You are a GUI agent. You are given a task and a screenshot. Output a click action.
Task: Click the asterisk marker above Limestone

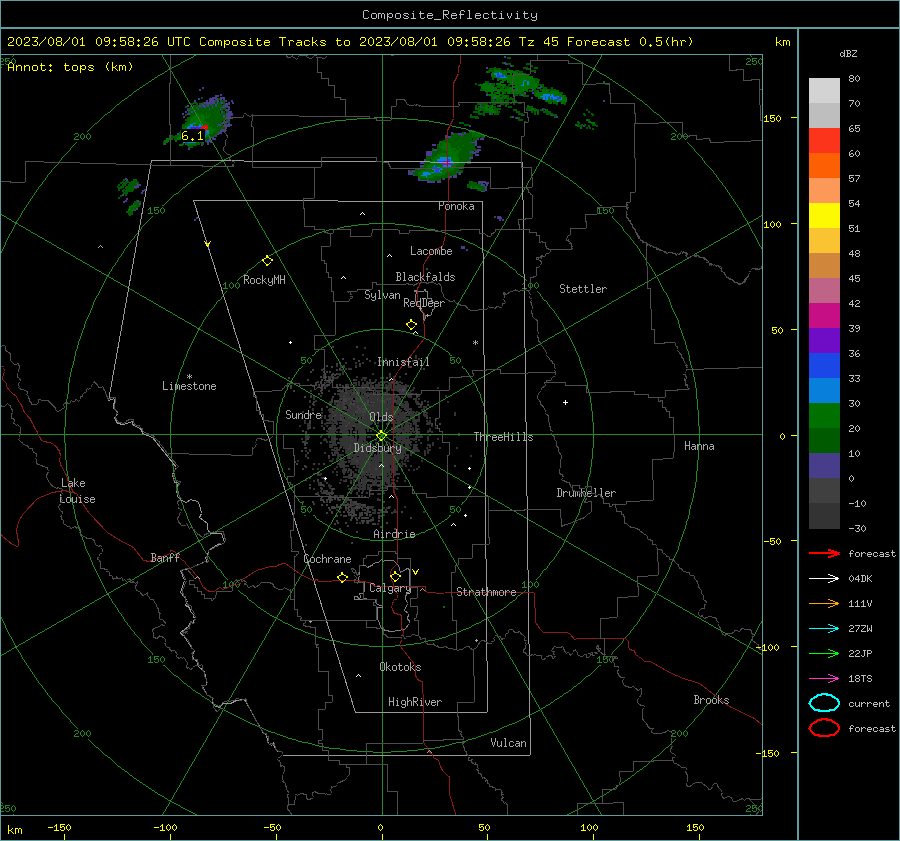click(189, 377)
